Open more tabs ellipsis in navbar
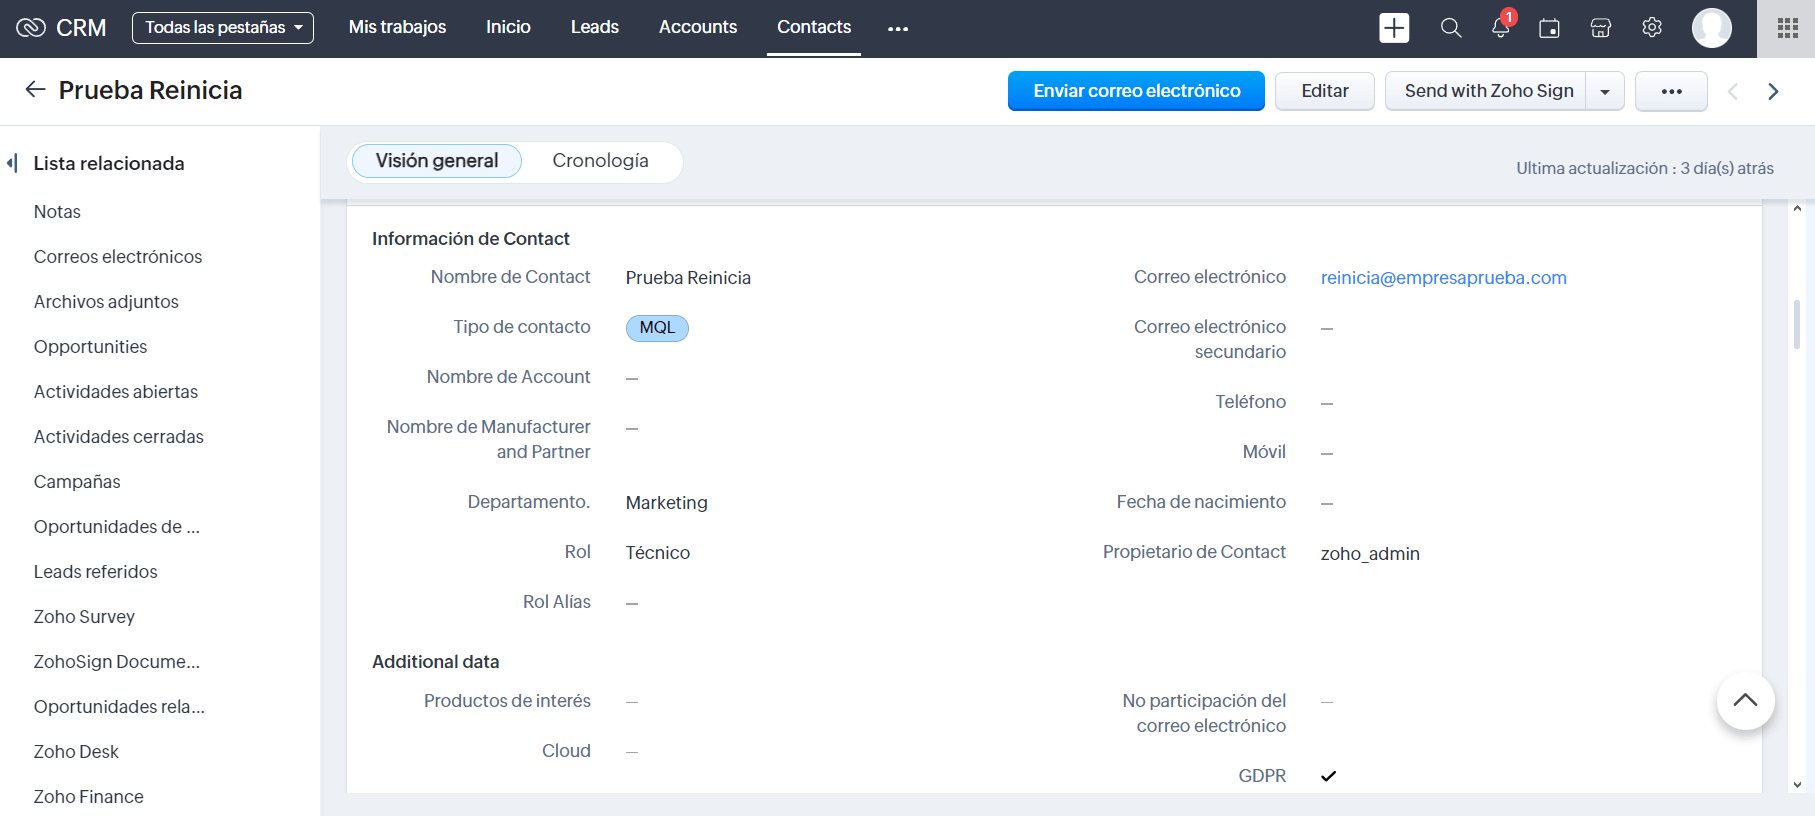The image size is (1815, 816). [898, 28]
